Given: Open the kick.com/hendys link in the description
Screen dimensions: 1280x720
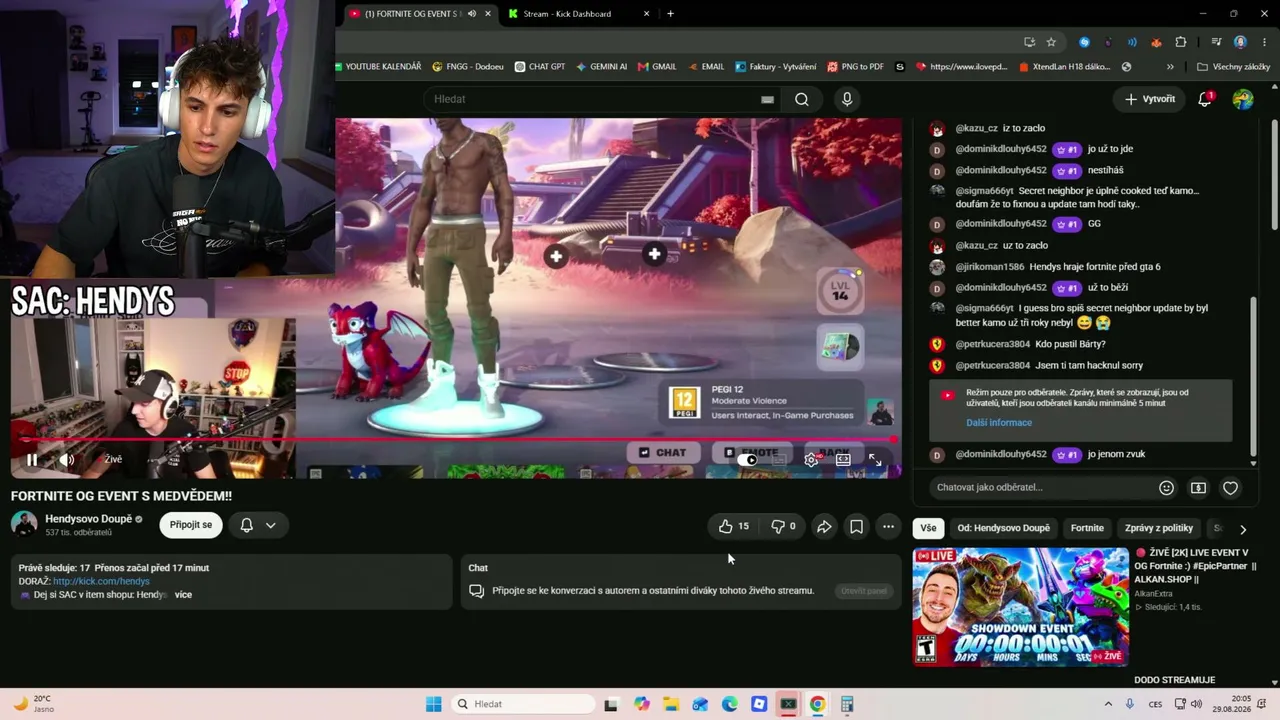Looking at the screenshot, I should [101, 581].
